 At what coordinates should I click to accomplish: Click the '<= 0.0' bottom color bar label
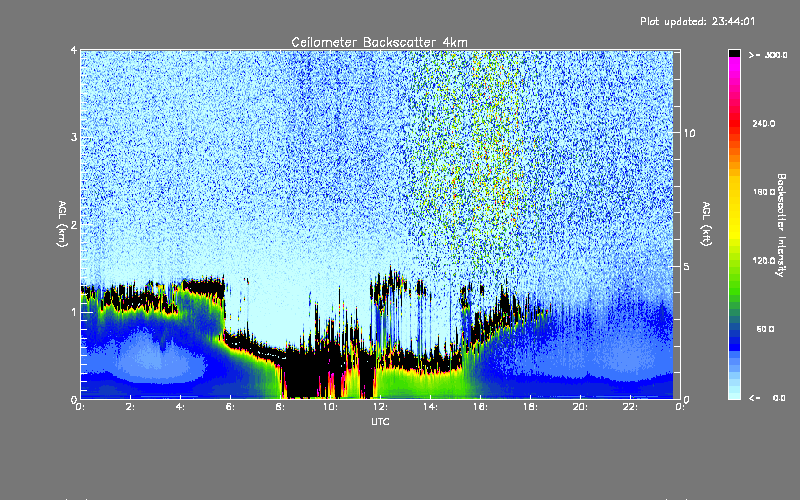click(767, 398)
